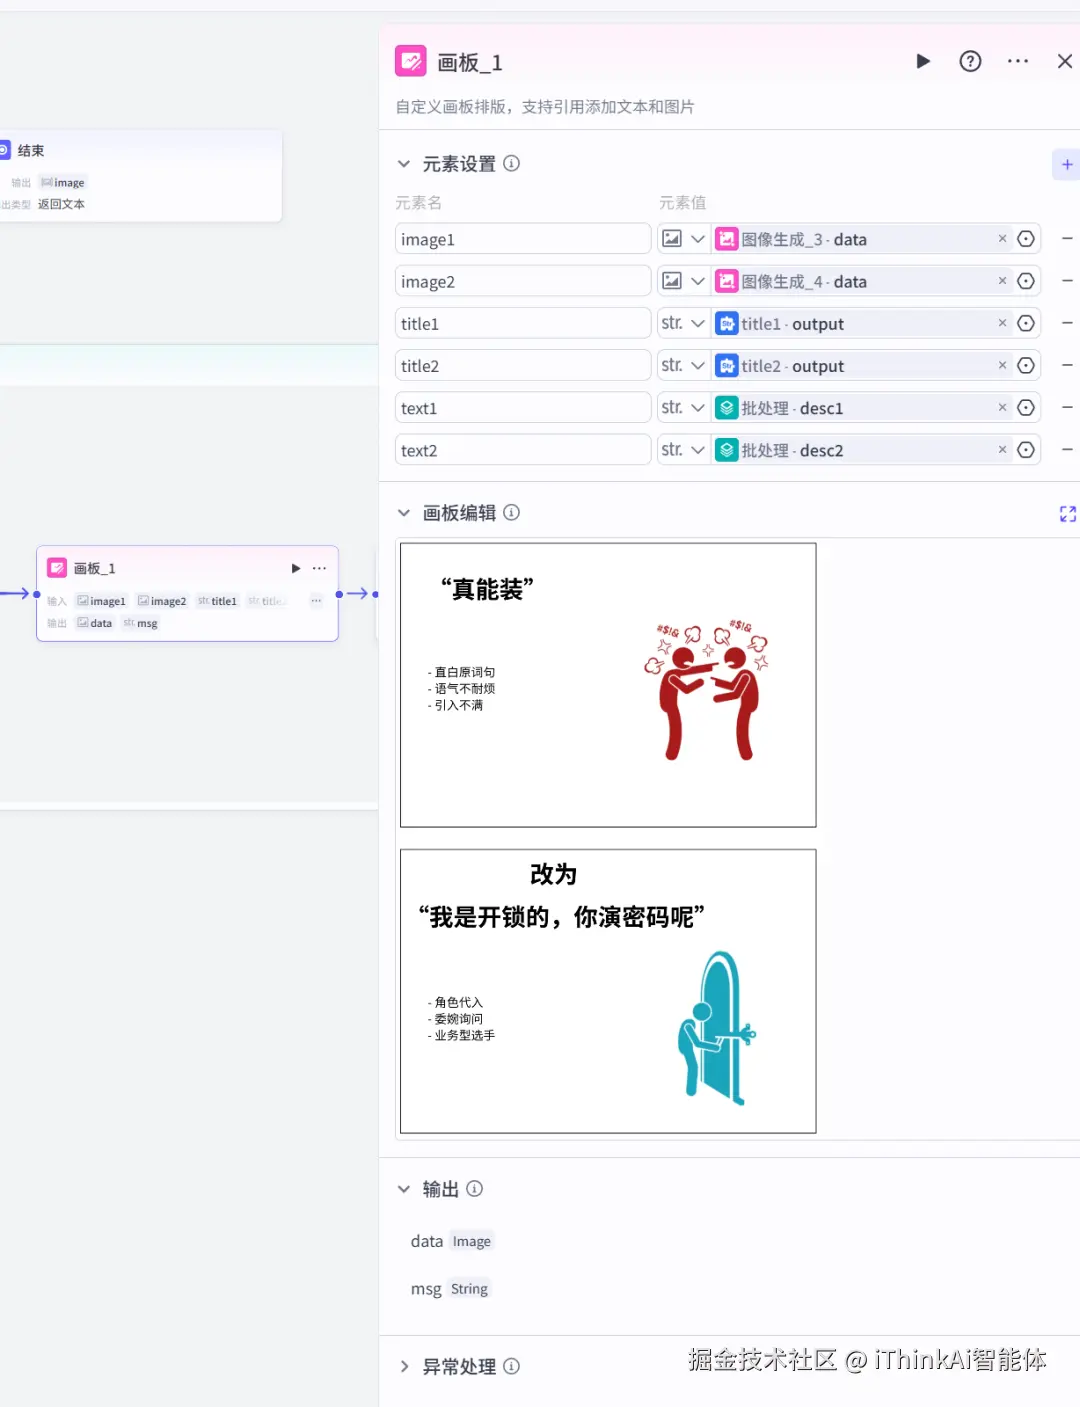Open the help question mark icon
1080x1407 pixels.
coord(970,61)
